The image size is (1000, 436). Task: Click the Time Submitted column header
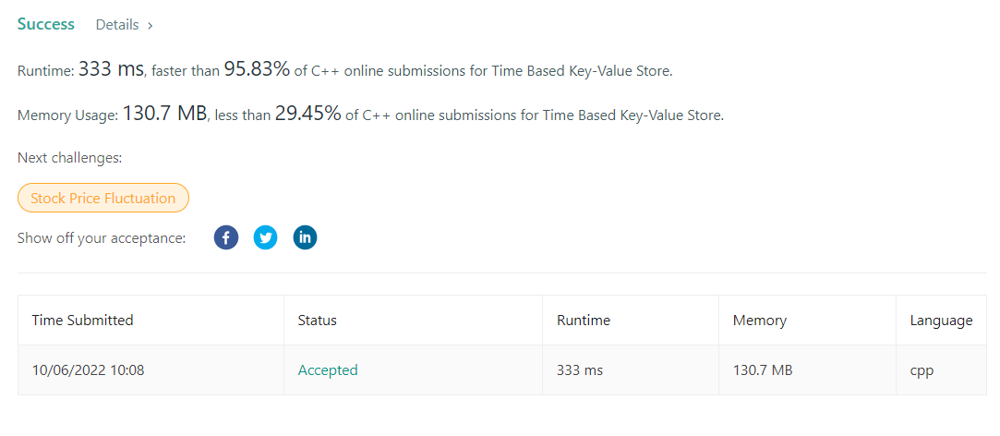point(83,320)
